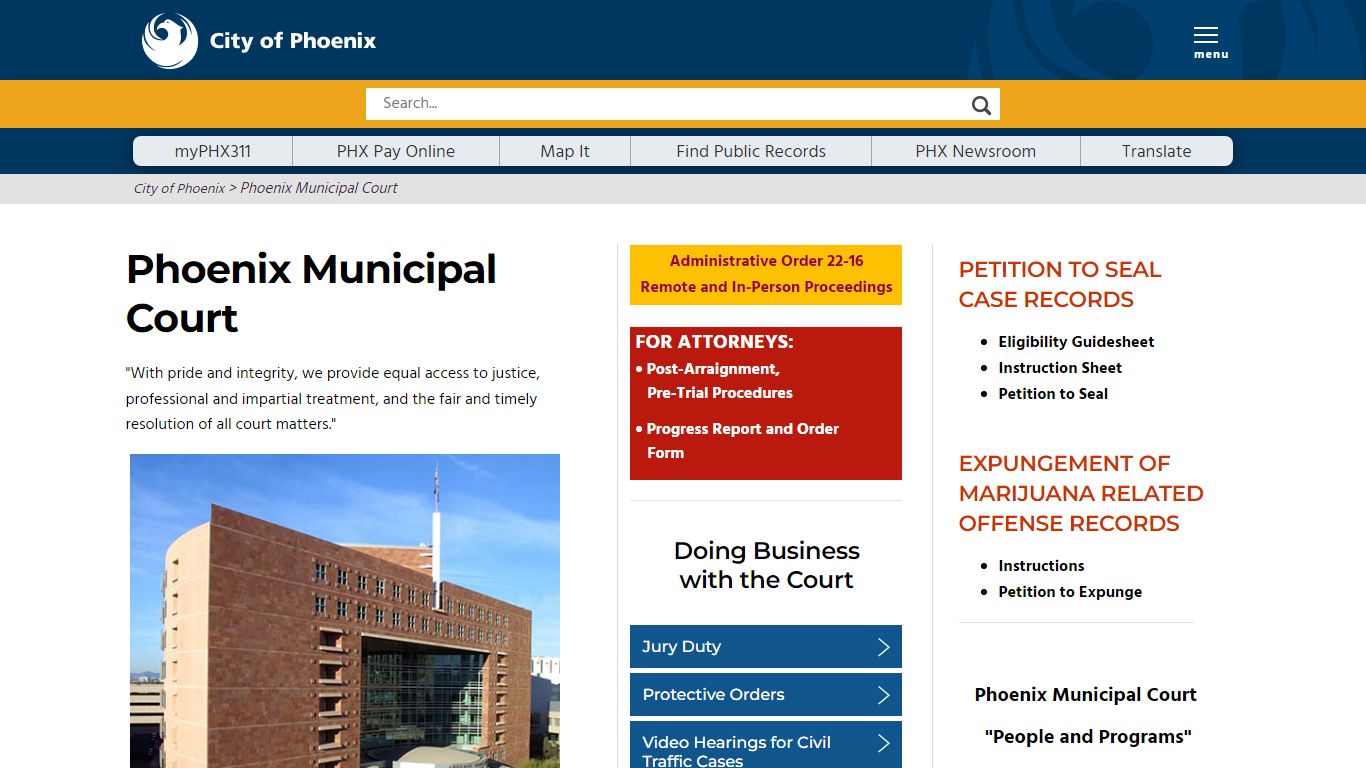1366x768 pixels.
Task: Open Progress Report and Order Form
Action: [742, 441]
